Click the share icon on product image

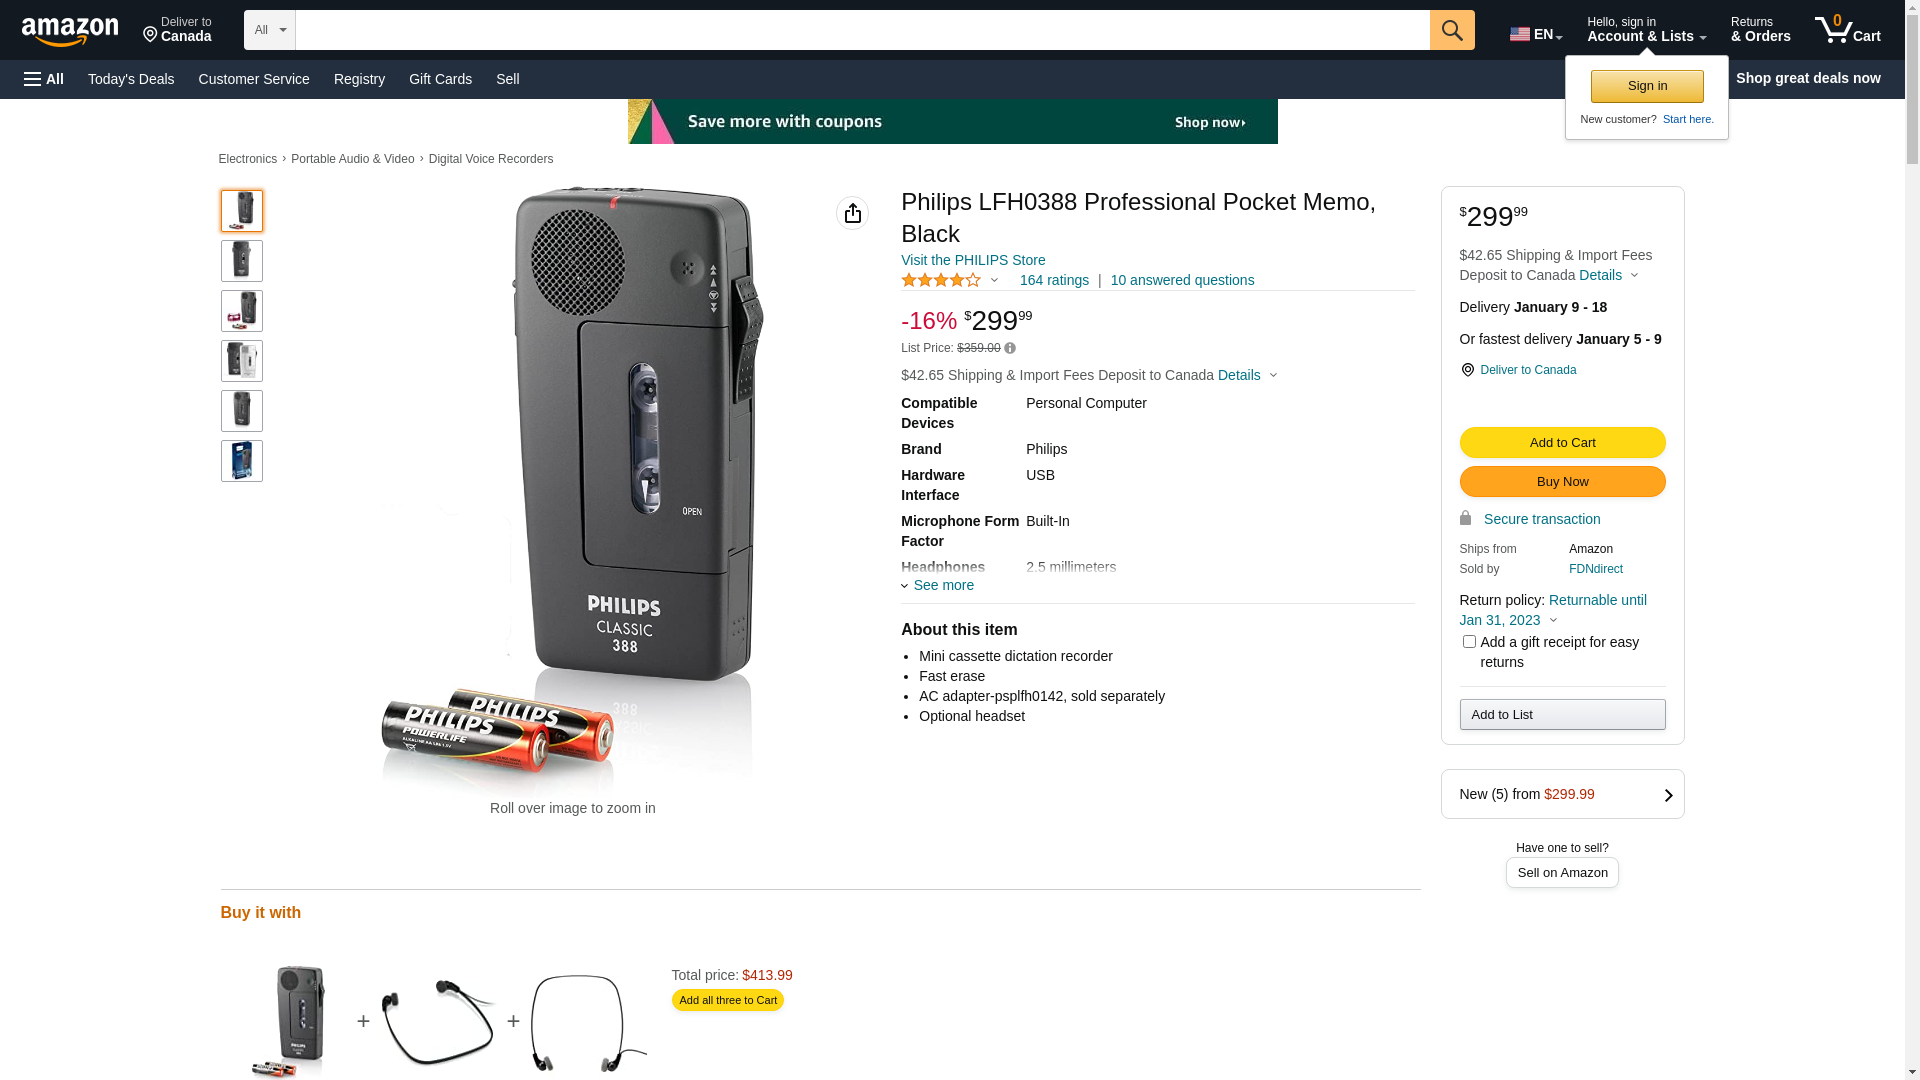pos(852,213)
